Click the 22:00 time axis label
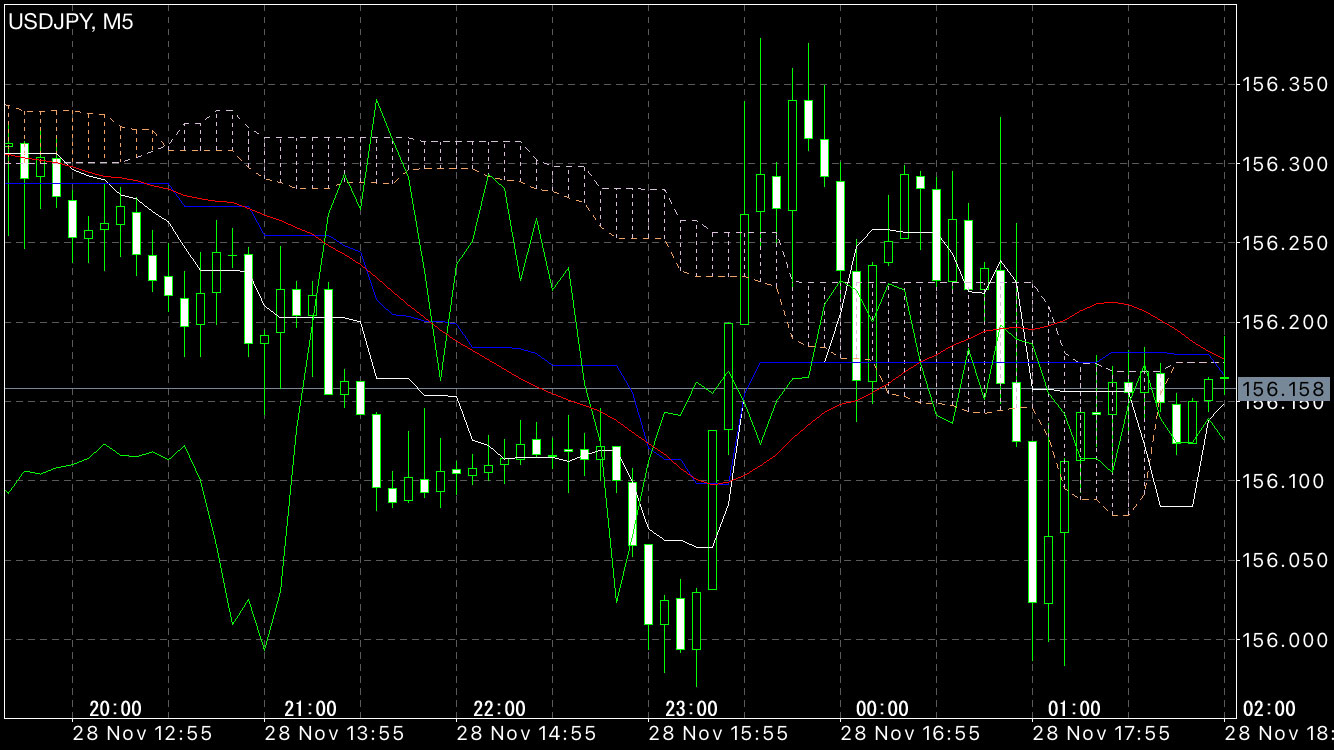The width and height of the screenshot is (1334, 750). point(499,709)
